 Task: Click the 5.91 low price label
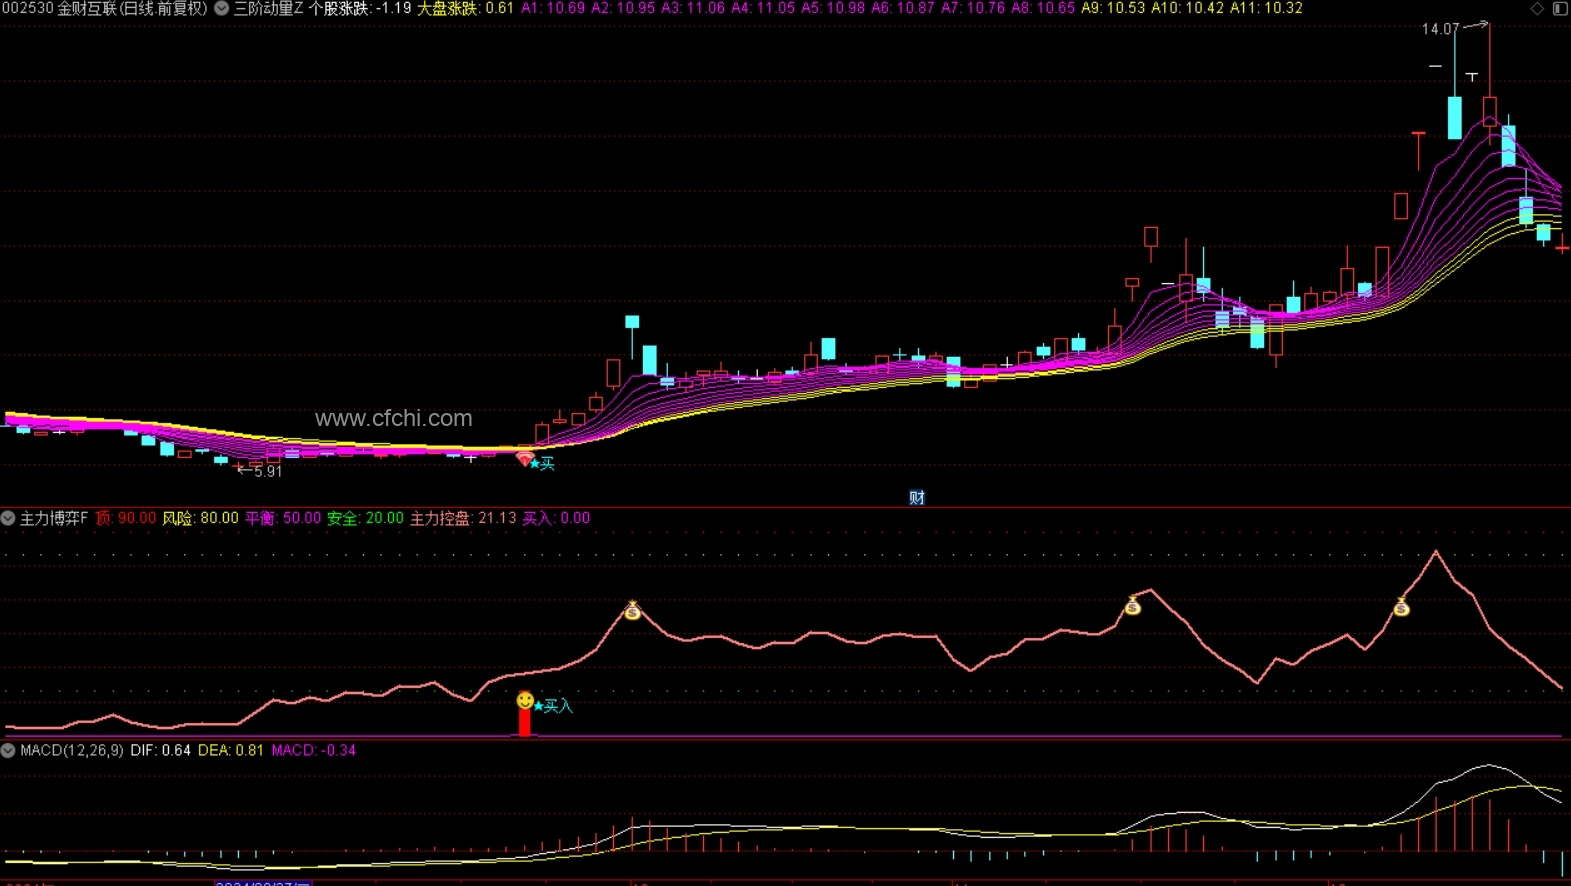(x=267, y=471)
